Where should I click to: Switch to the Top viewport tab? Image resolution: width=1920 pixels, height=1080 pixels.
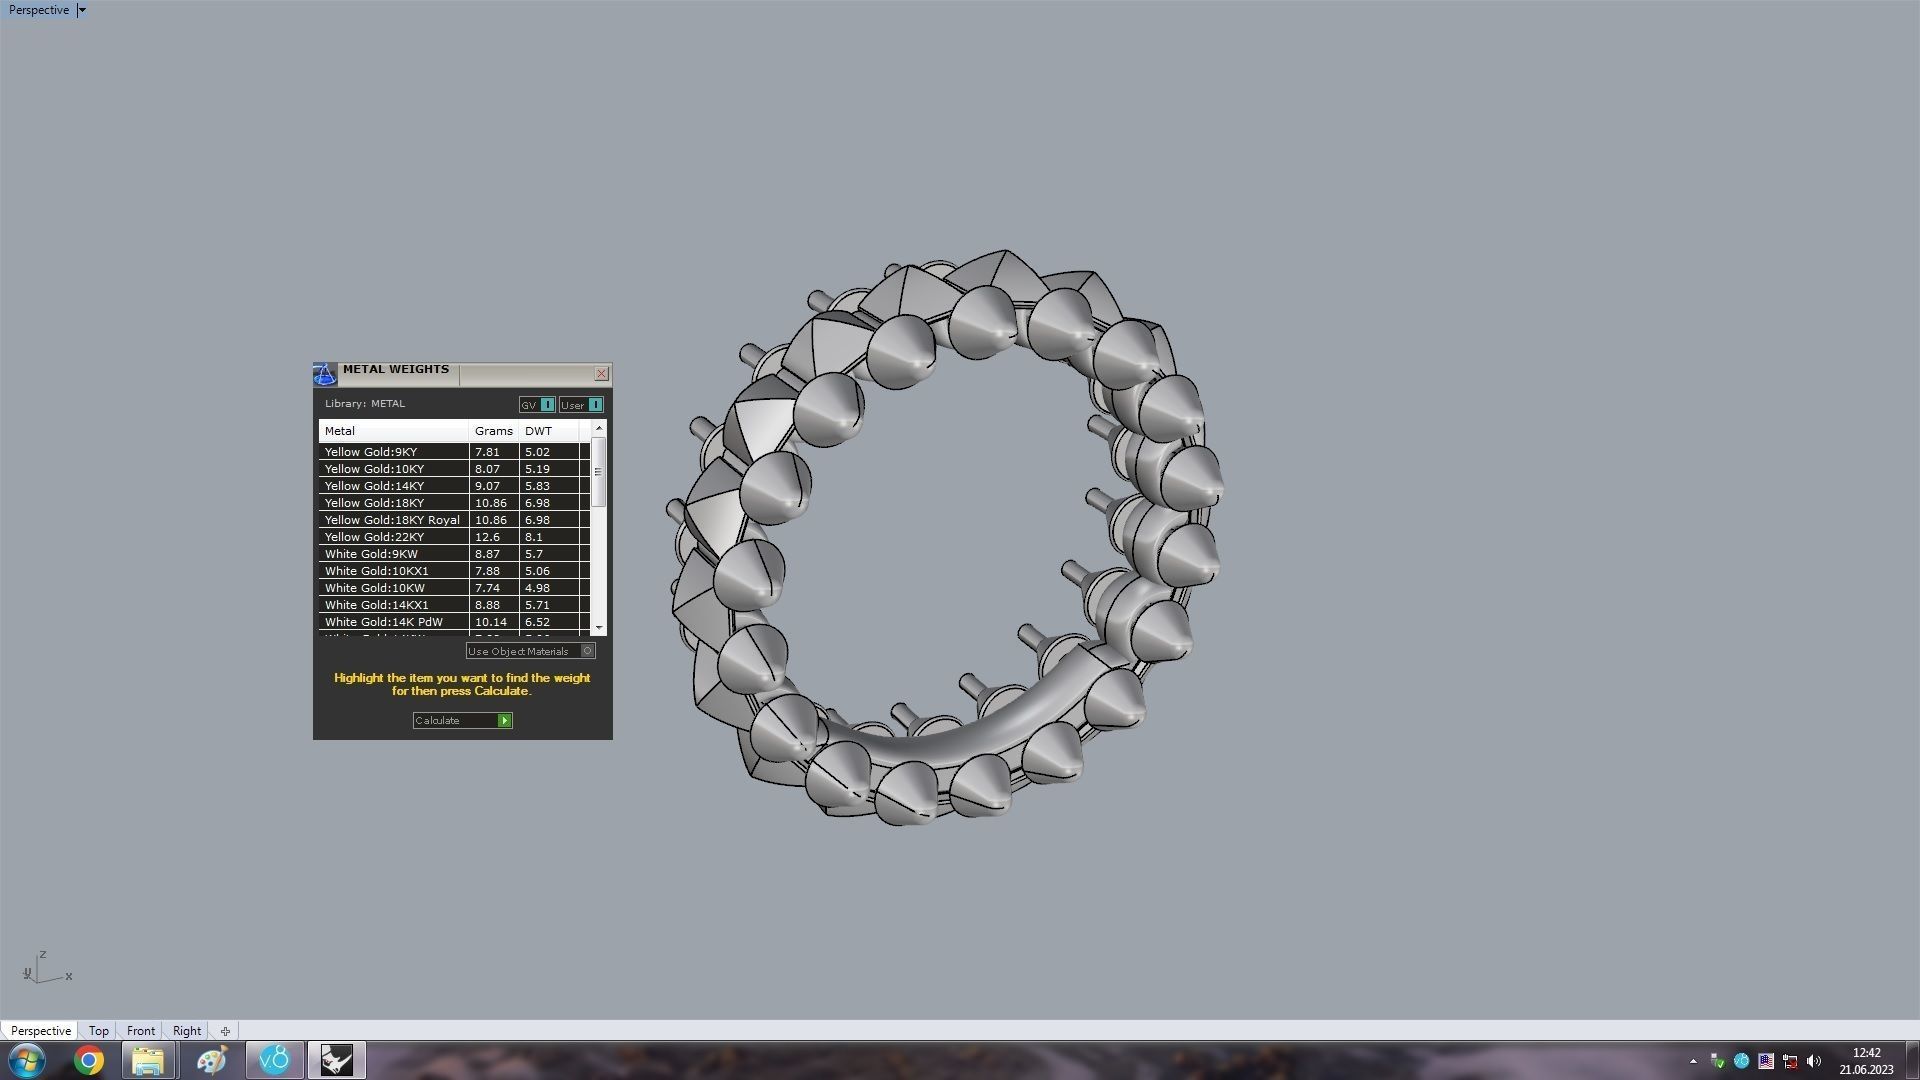click(x=98, y=1031)
